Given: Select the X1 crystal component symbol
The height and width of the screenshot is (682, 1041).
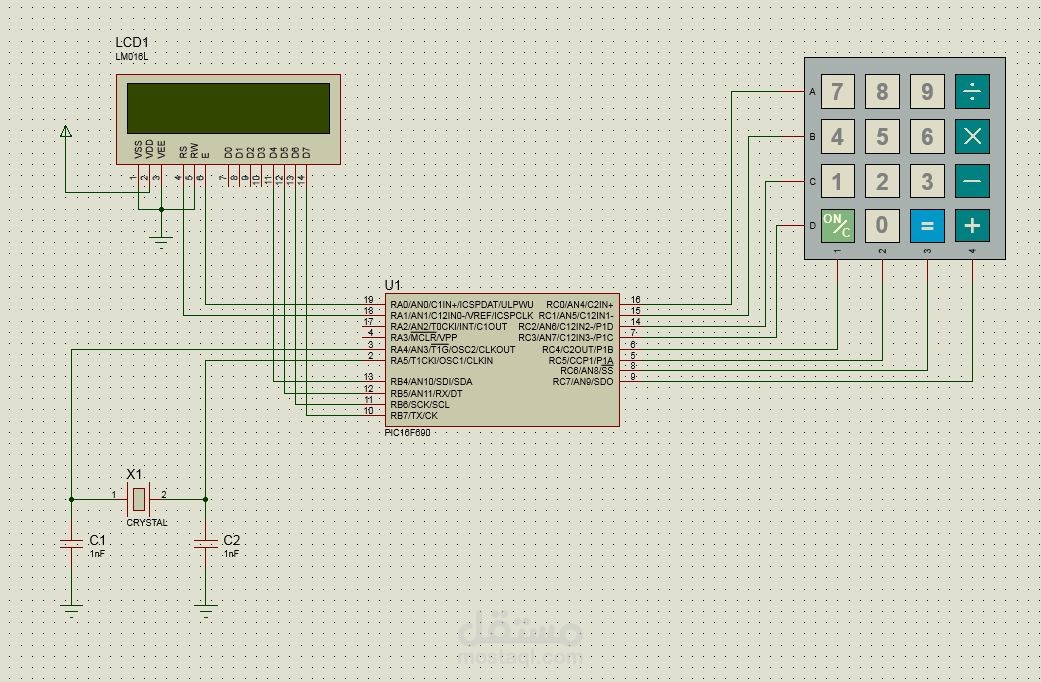Looking at the screenshot, I should pos(139,499).
